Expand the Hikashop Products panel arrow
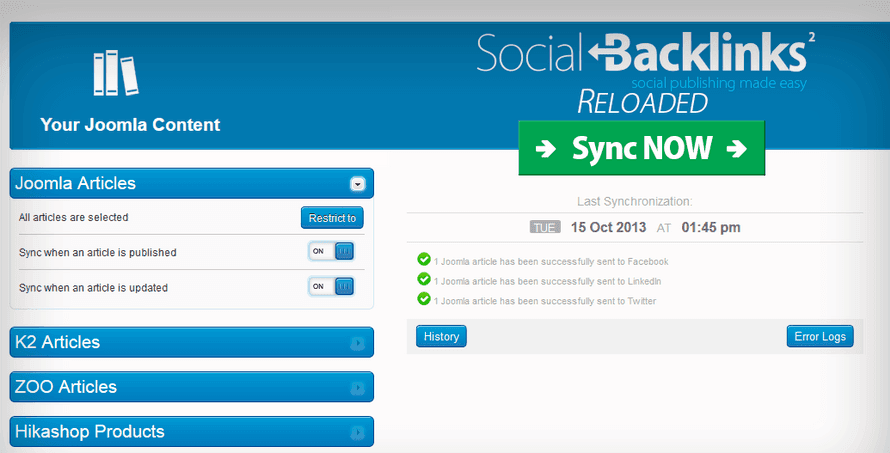Viewport: 890px width, 453px height. (x=357, y=433)
